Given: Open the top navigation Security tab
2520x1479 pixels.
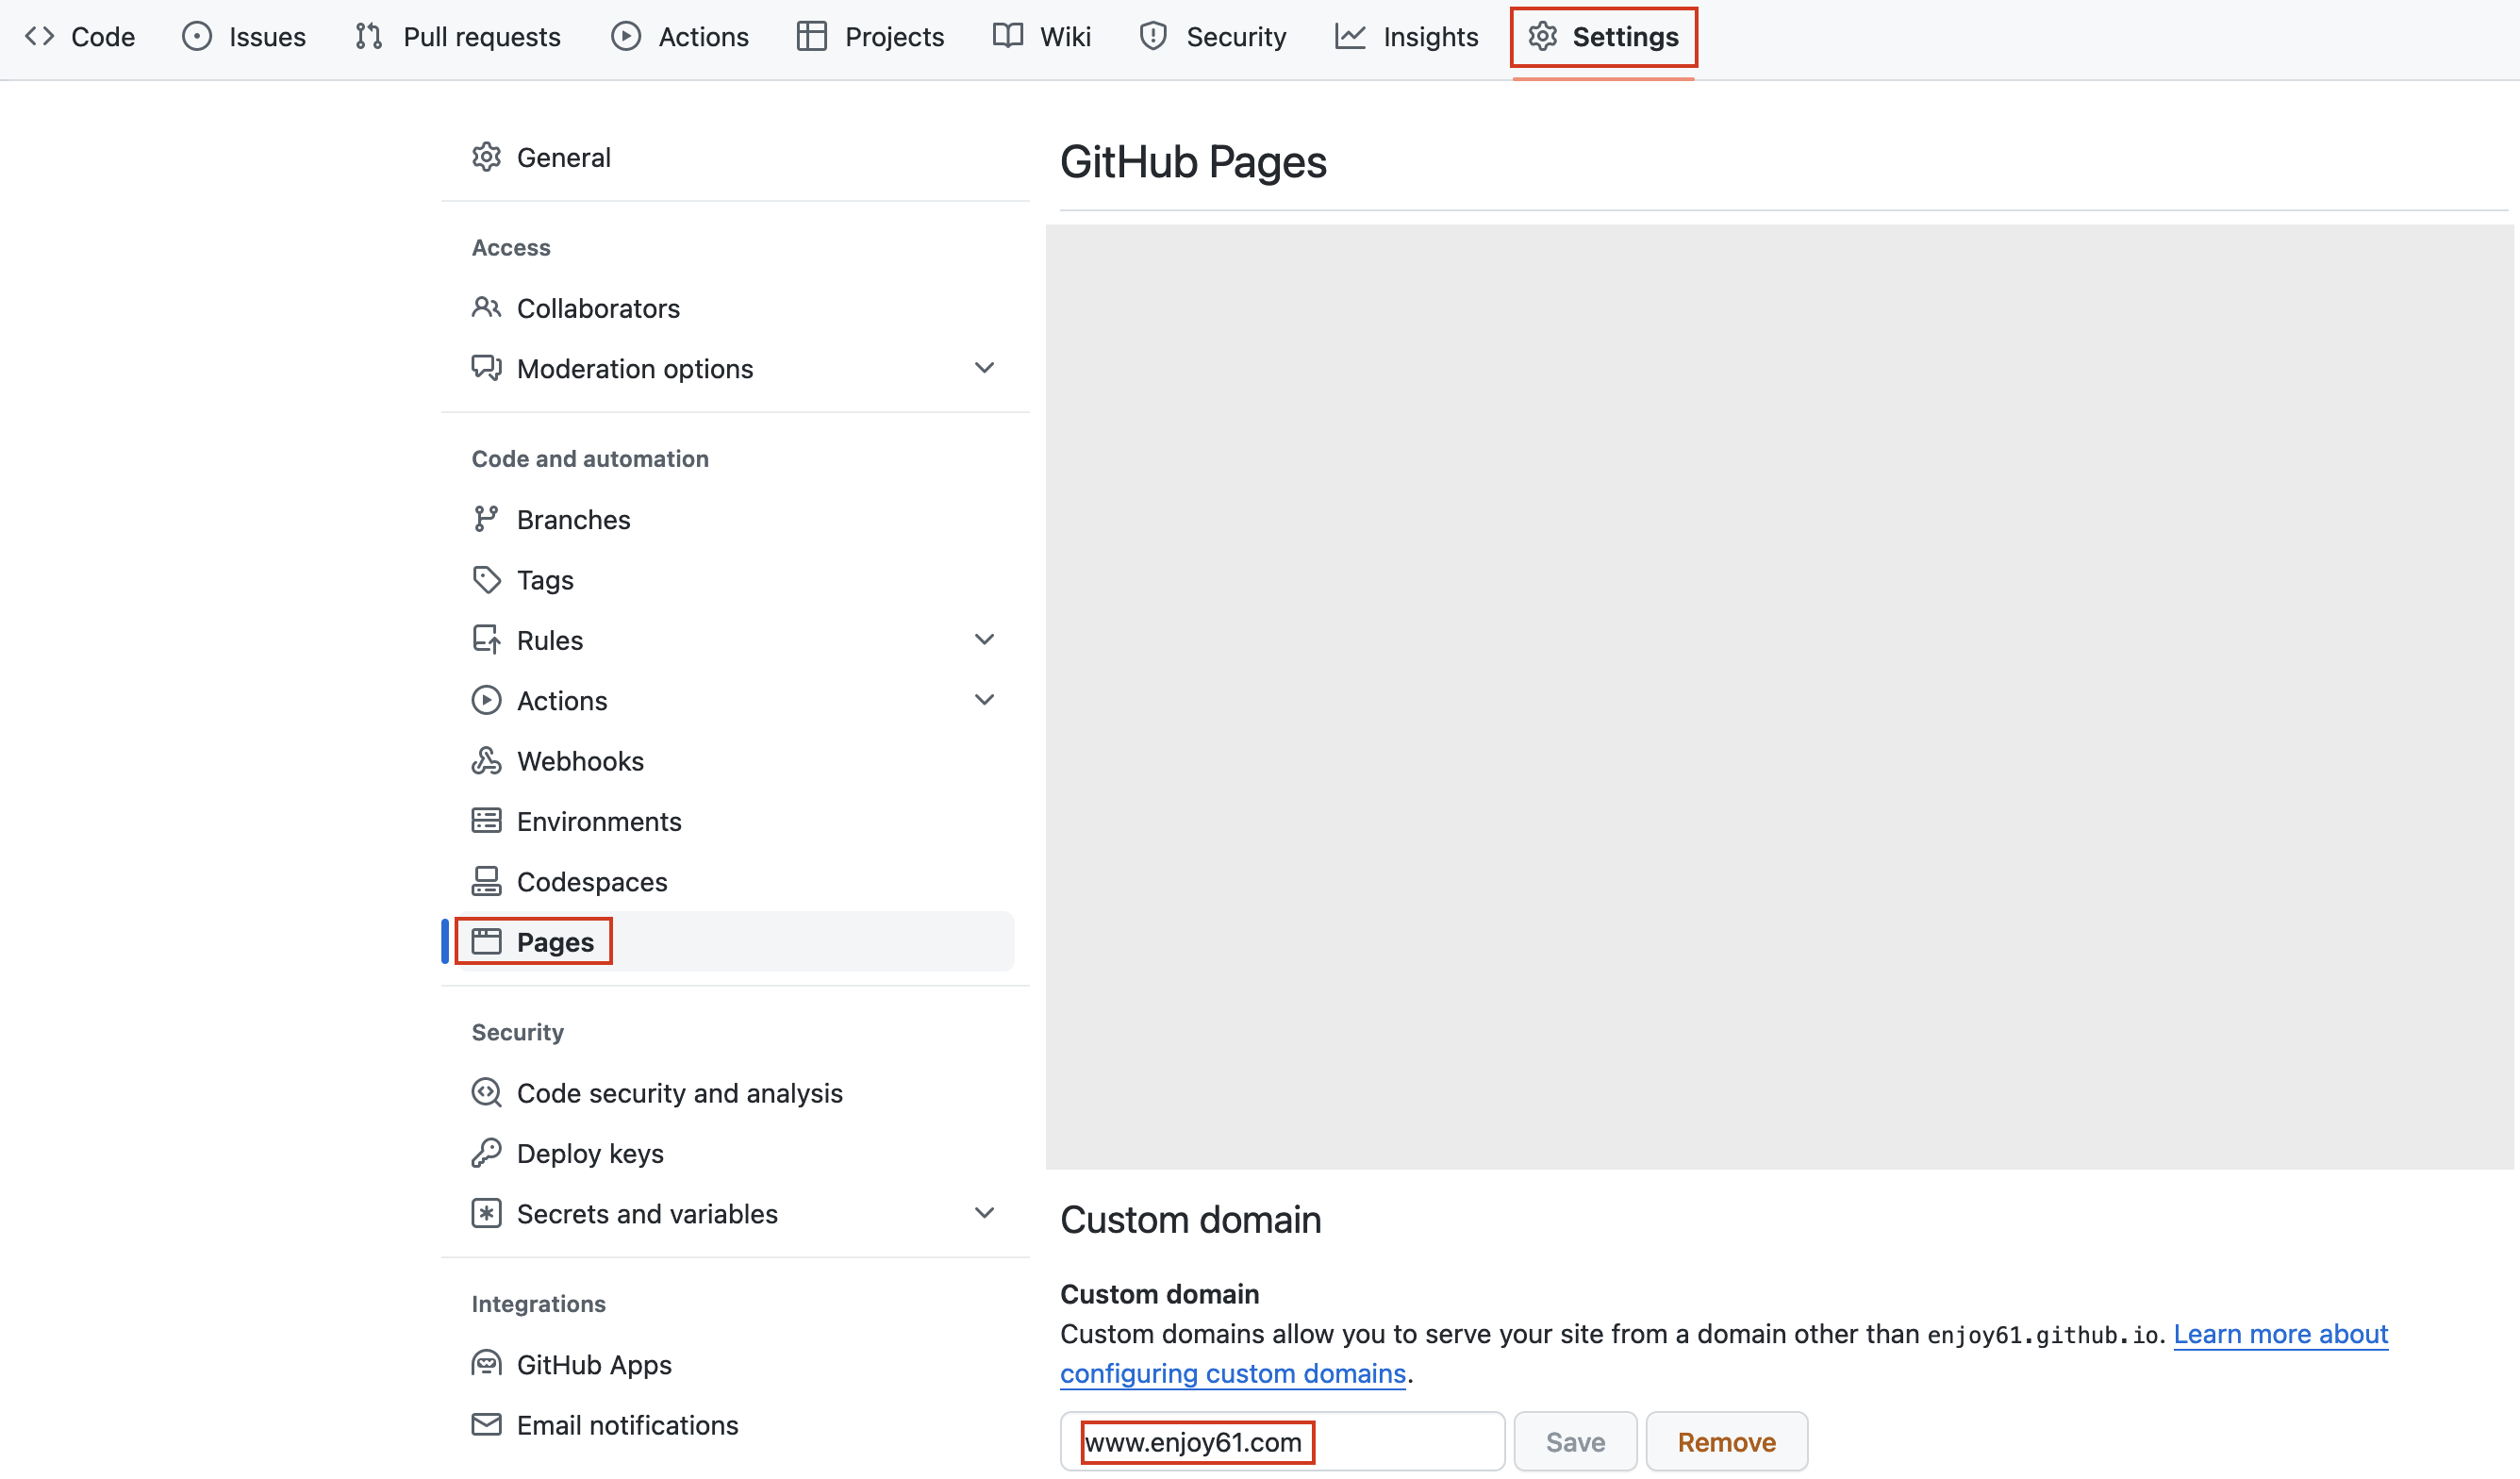Looking at the screenshot, I should click(x=1213, y=37).
